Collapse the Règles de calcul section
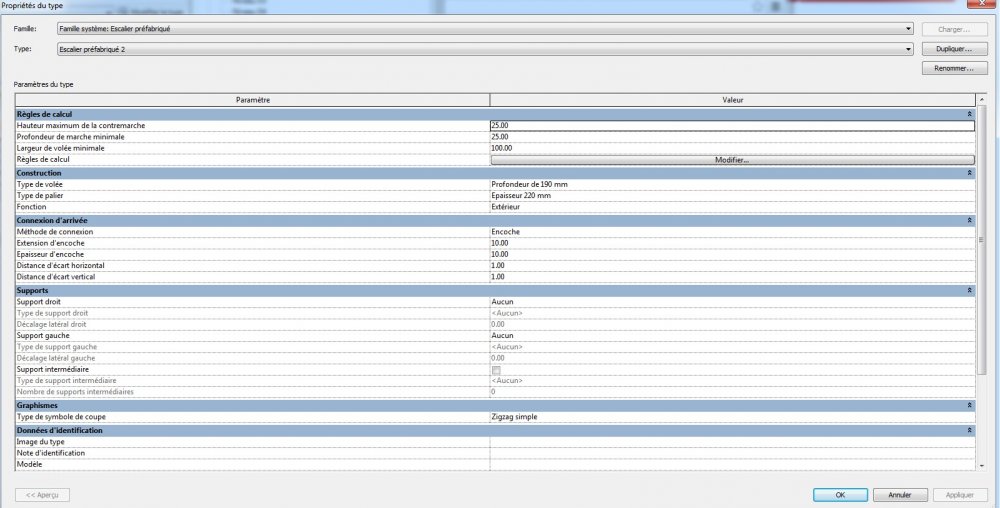The width and height of the screenshot is (1000, 508). tap(969, 115)
